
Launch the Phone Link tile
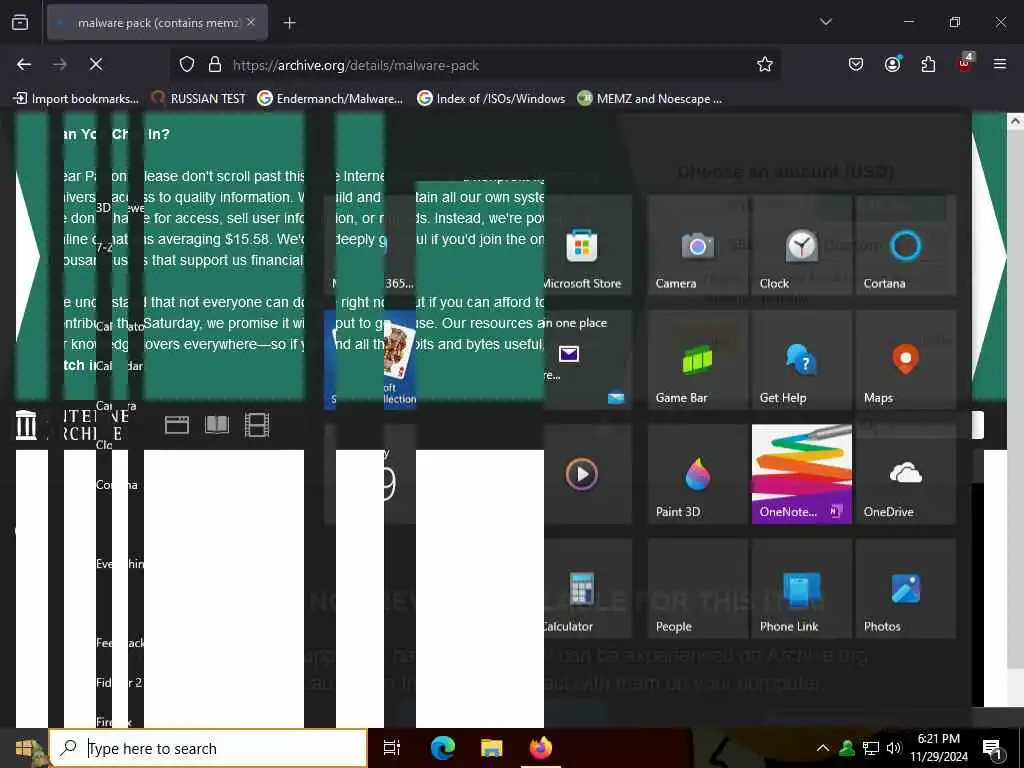tap(801, 588)
